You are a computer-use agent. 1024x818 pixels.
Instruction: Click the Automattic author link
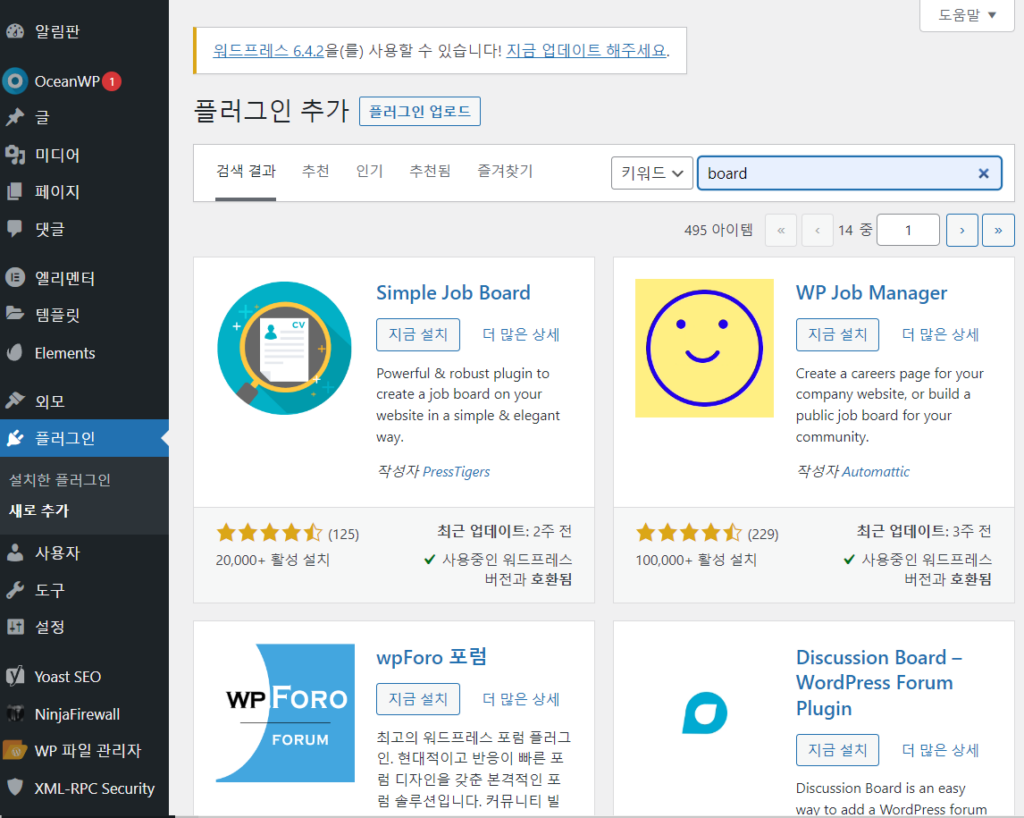(x=876, y=471)
